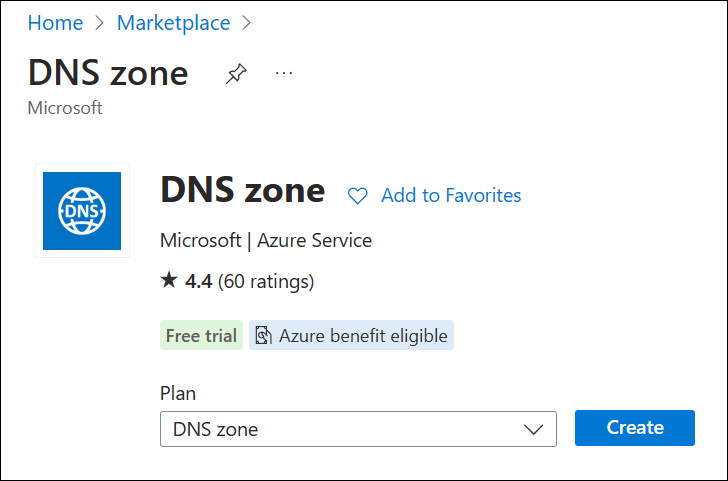This screenshot has width=728, height=481.
Task: Click the Azure benefit eligible label text
Action: tap(363, 336)
